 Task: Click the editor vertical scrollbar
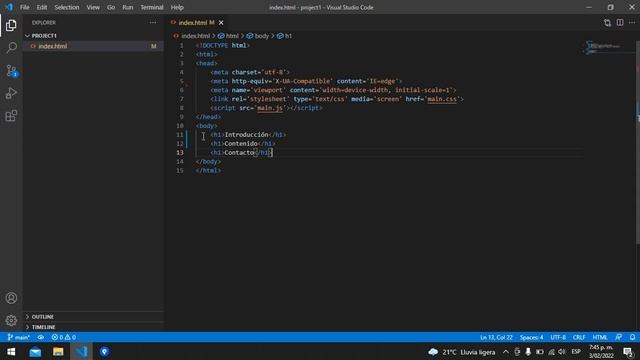pos(638,143)
